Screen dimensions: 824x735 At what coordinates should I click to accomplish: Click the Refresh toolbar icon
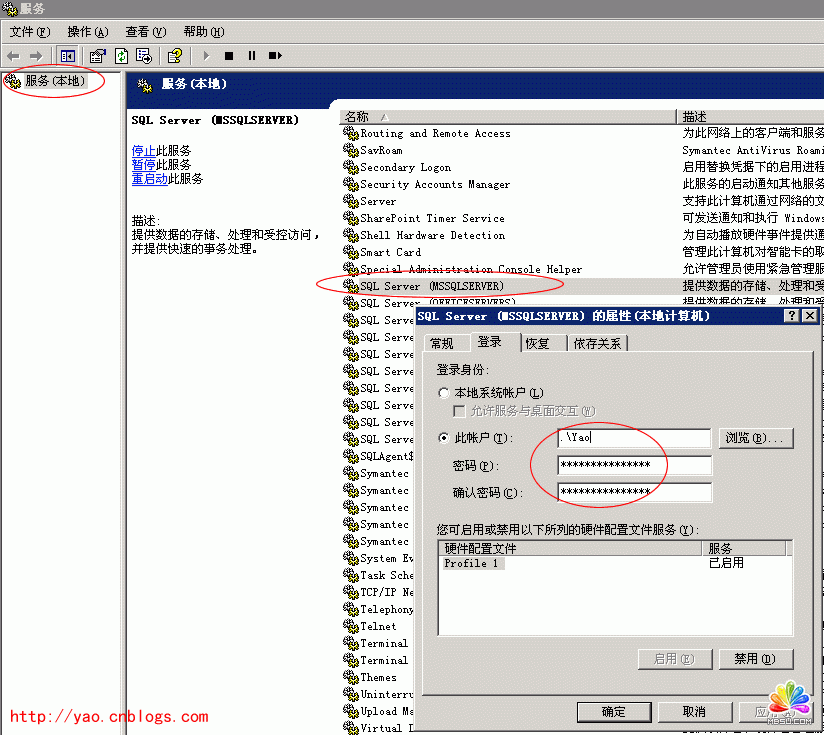121,56
